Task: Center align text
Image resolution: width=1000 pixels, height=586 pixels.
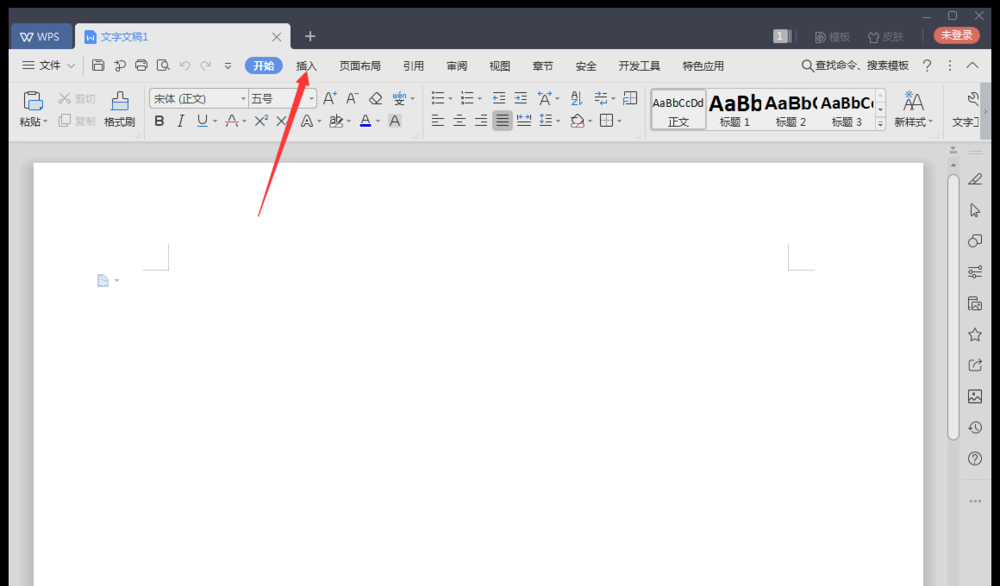Action: tap(459, 121)
